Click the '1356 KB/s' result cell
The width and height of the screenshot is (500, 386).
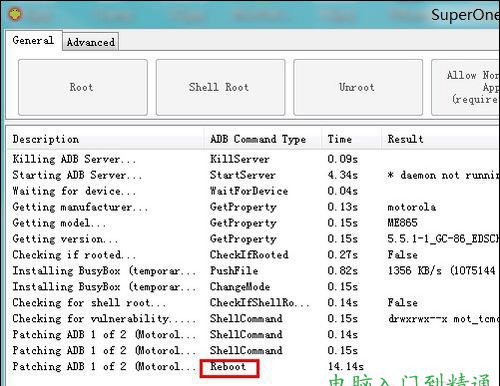(x=442, y=271)
